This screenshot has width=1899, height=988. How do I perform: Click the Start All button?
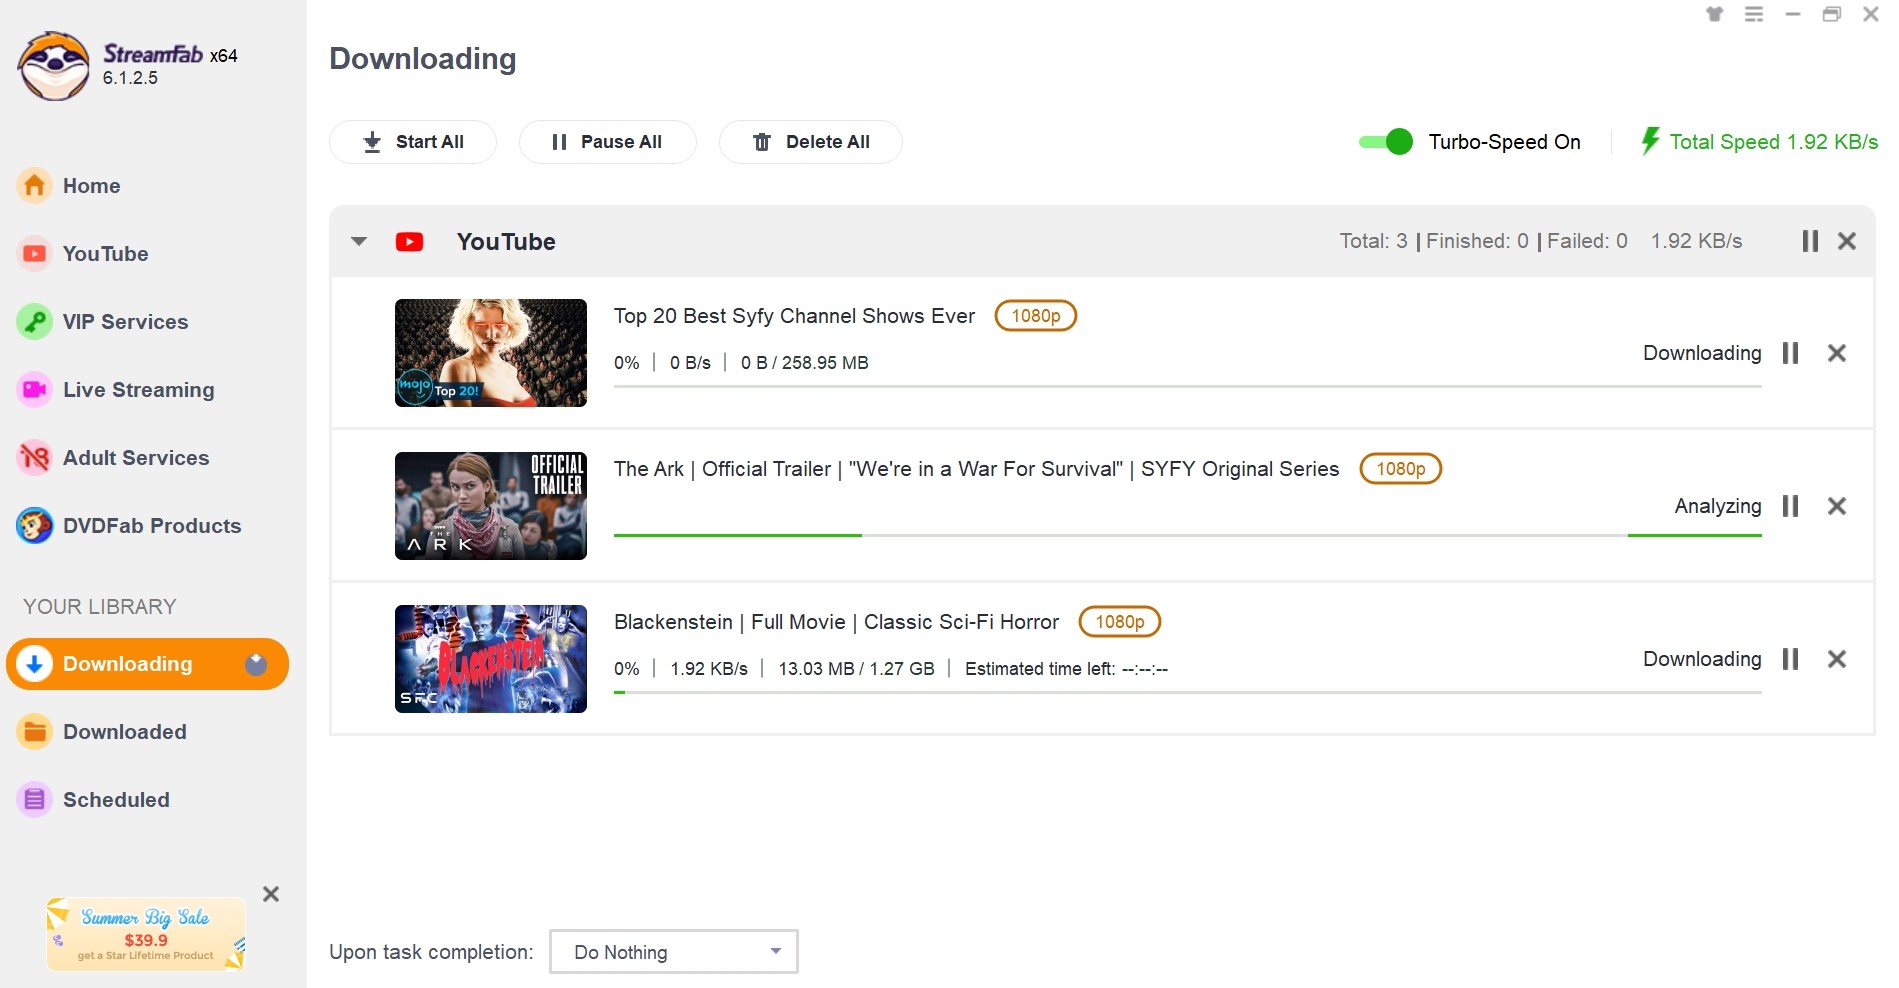coord(413,142)
